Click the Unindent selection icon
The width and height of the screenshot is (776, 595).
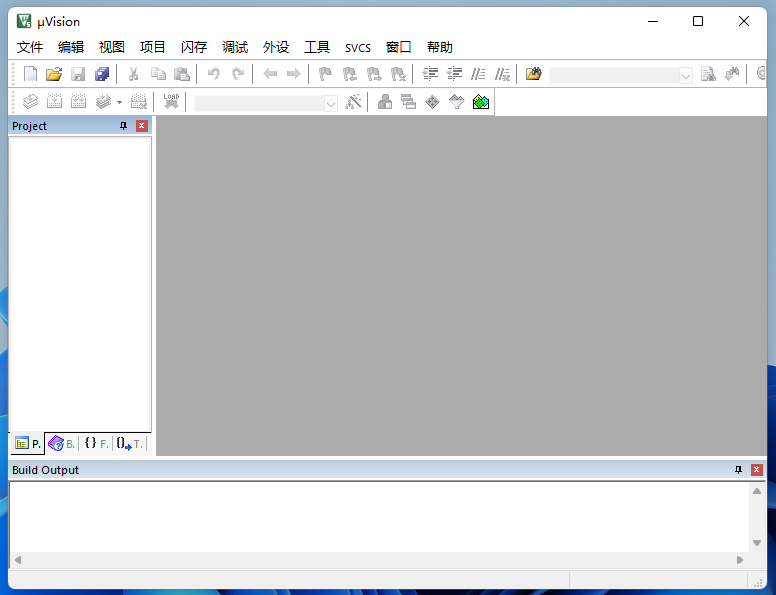click(454, 74)
